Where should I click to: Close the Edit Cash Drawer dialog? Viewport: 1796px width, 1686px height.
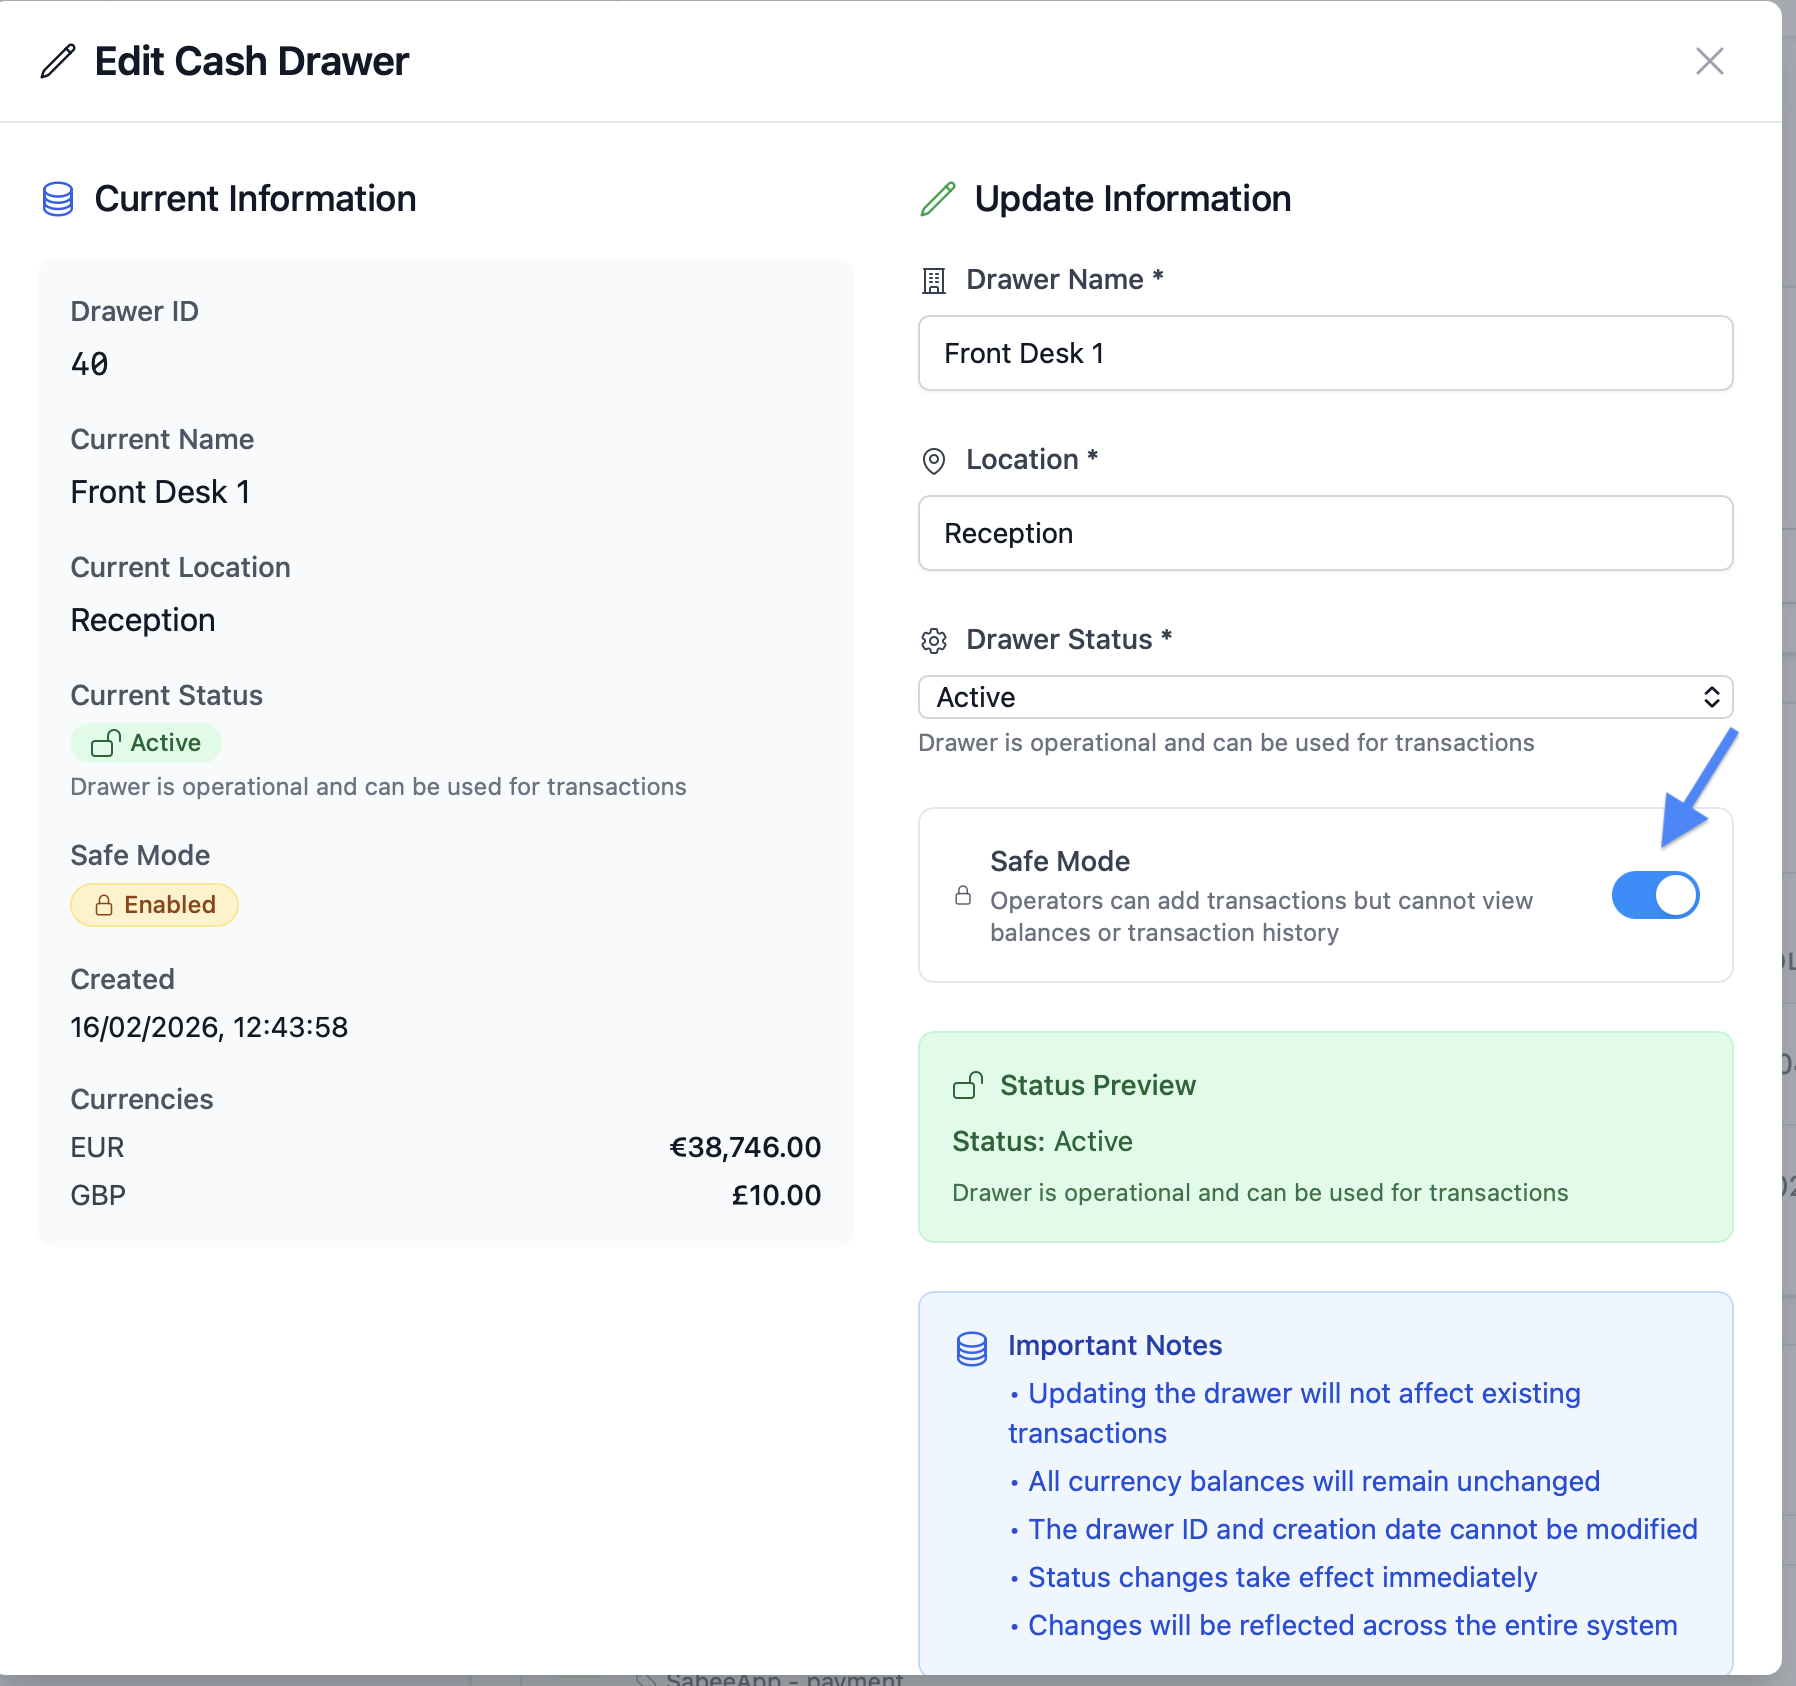(x=1709, y=61)
